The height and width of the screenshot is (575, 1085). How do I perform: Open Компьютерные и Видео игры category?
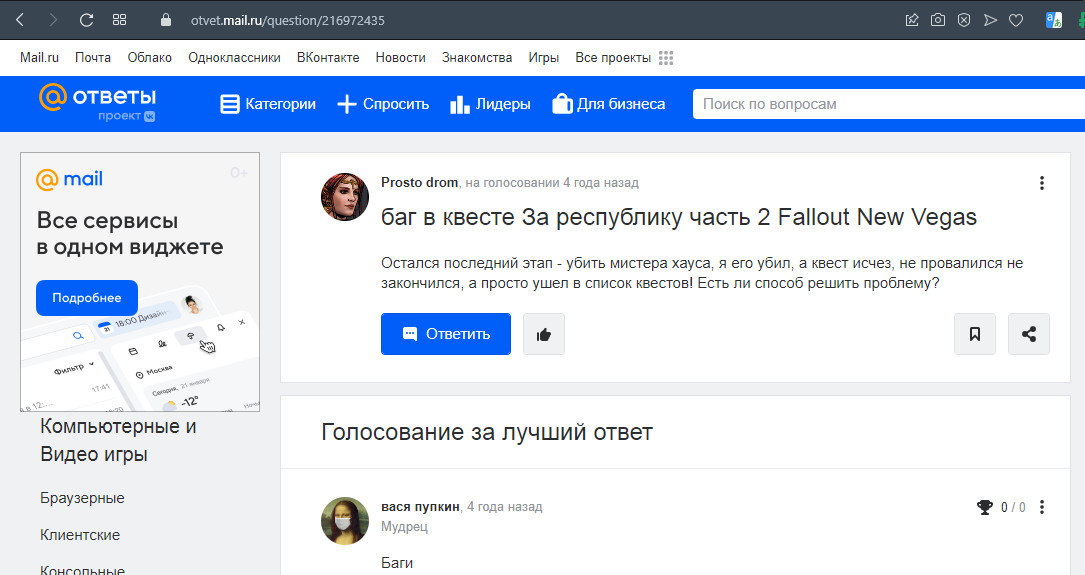tap(118, 440)
